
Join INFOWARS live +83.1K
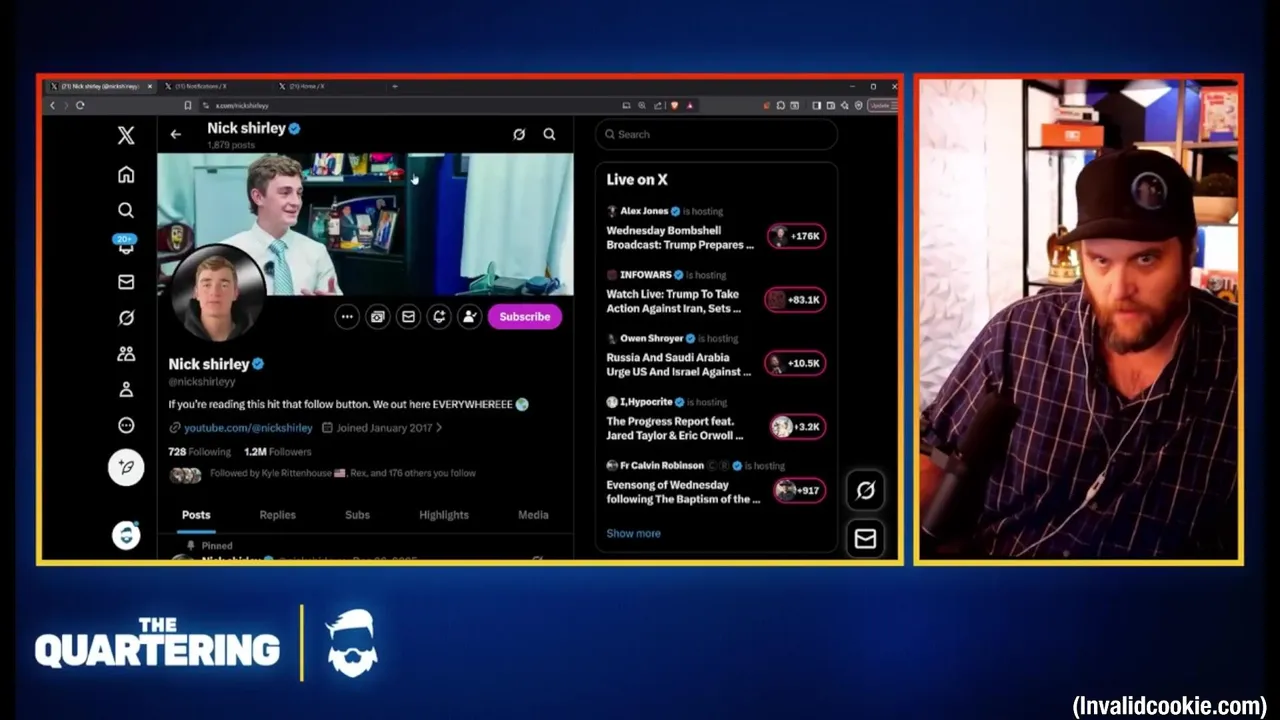point(795,299)
